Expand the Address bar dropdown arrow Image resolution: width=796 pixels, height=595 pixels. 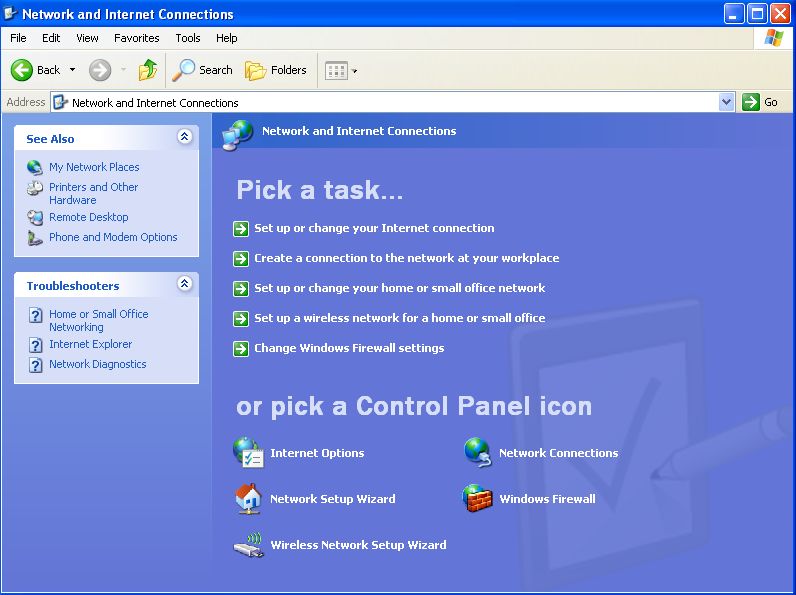727,102
